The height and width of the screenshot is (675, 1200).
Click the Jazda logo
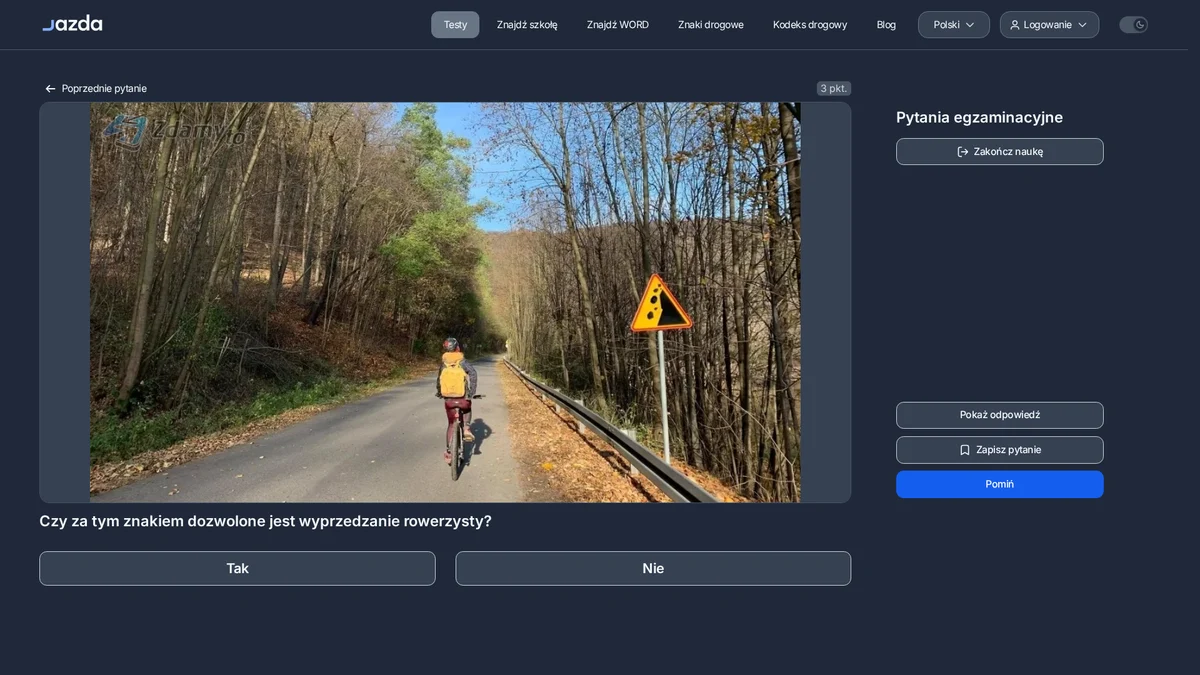click(x=72, y=24)
